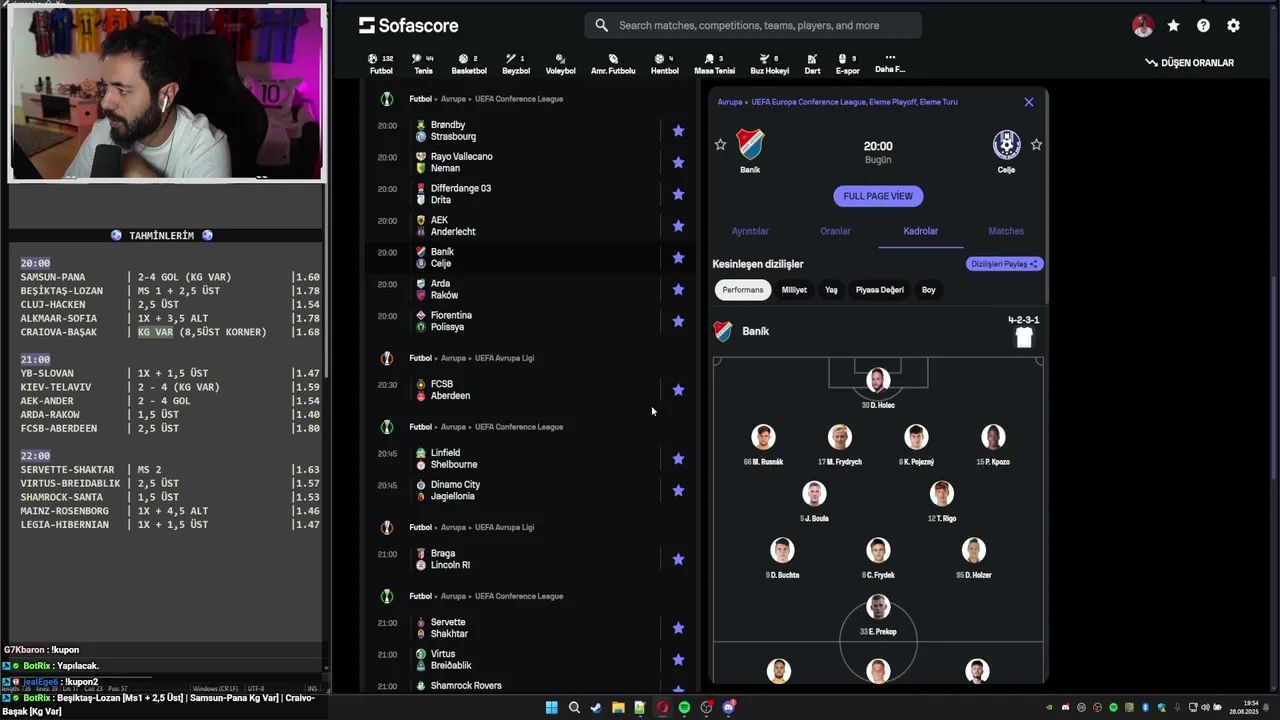Open the help question mark icon
This screenshot has height=720, width=1280.
click(x=1203, y=26)
